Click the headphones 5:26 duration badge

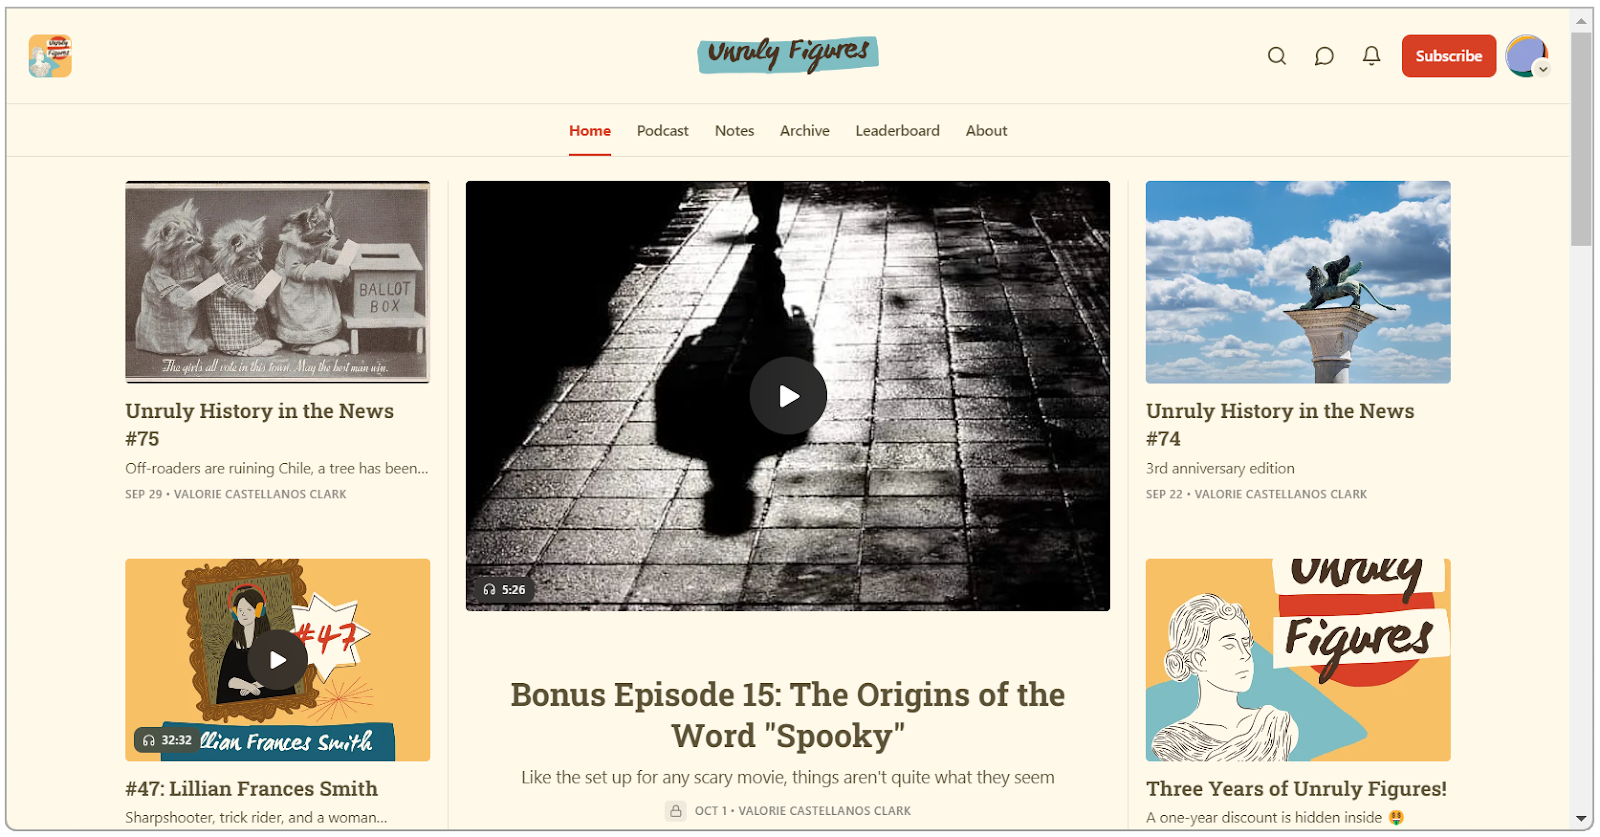pyautogui.click(x=504, y=590)
